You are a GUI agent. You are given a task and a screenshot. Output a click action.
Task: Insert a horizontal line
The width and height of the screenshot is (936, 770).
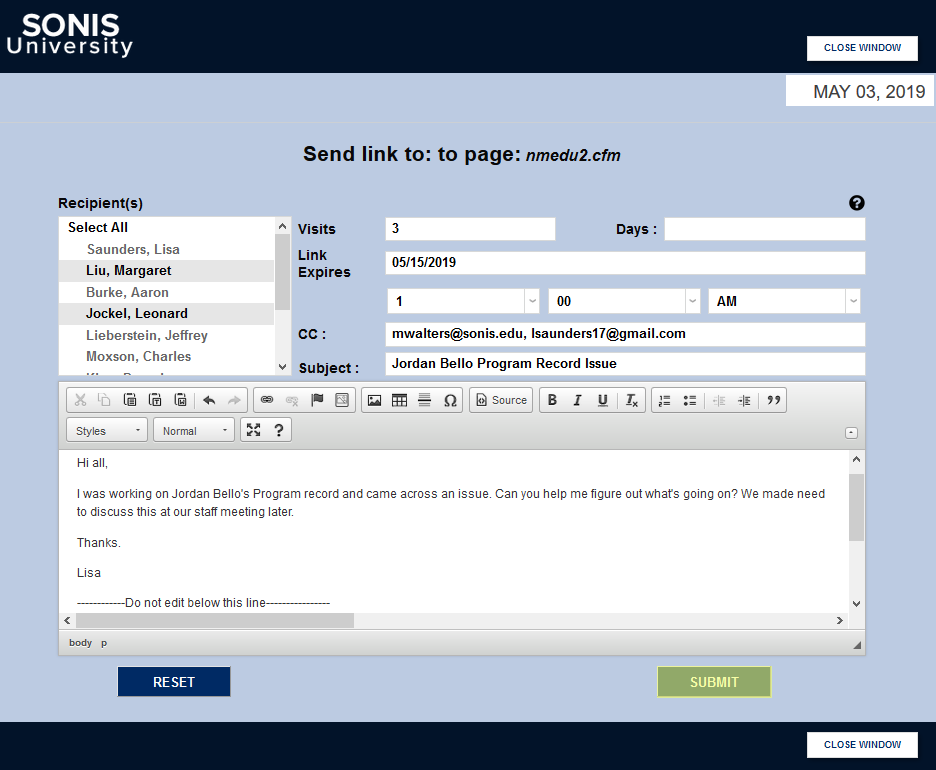pyautogui.click(x=424, y=400)
